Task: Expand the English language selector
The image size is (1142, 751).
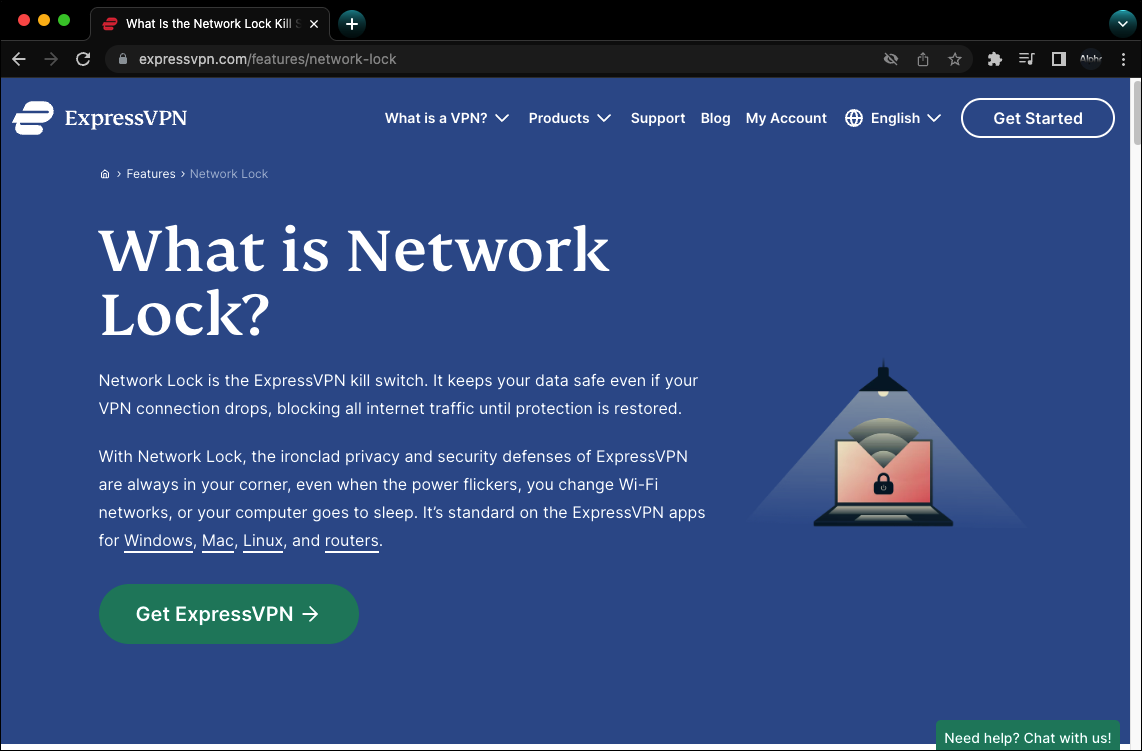Action: (895, 118)
